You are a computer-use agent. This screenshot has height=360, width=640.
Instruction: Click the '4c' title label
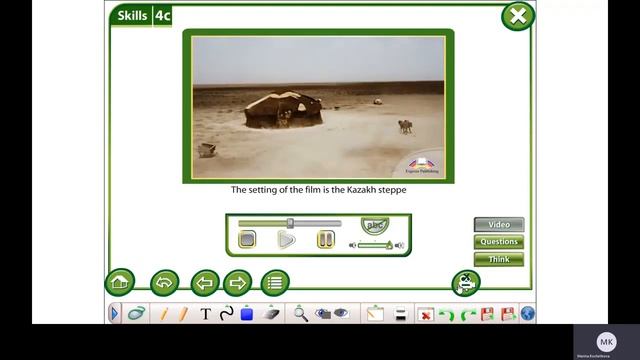point(162,16)
